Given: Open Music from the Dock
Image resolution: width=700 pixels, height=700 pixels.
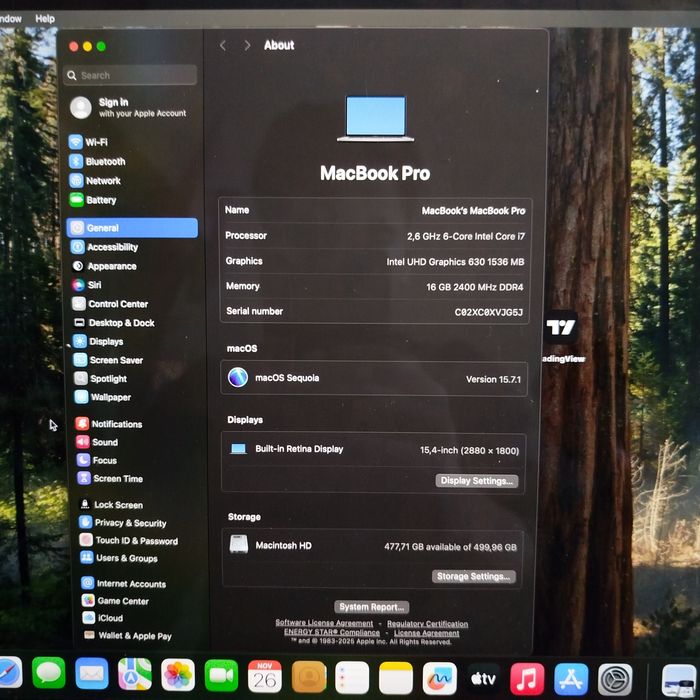Looking at the screenshot, I should [x=527, y=679].
